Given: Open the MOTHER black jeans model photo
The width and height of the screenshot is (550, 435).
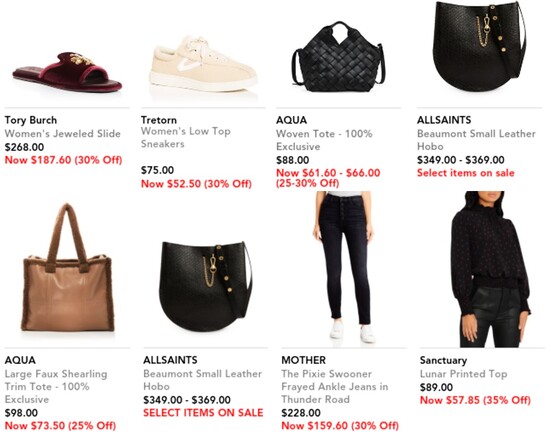Looking at the screenshot, I should tap(344, 267).
